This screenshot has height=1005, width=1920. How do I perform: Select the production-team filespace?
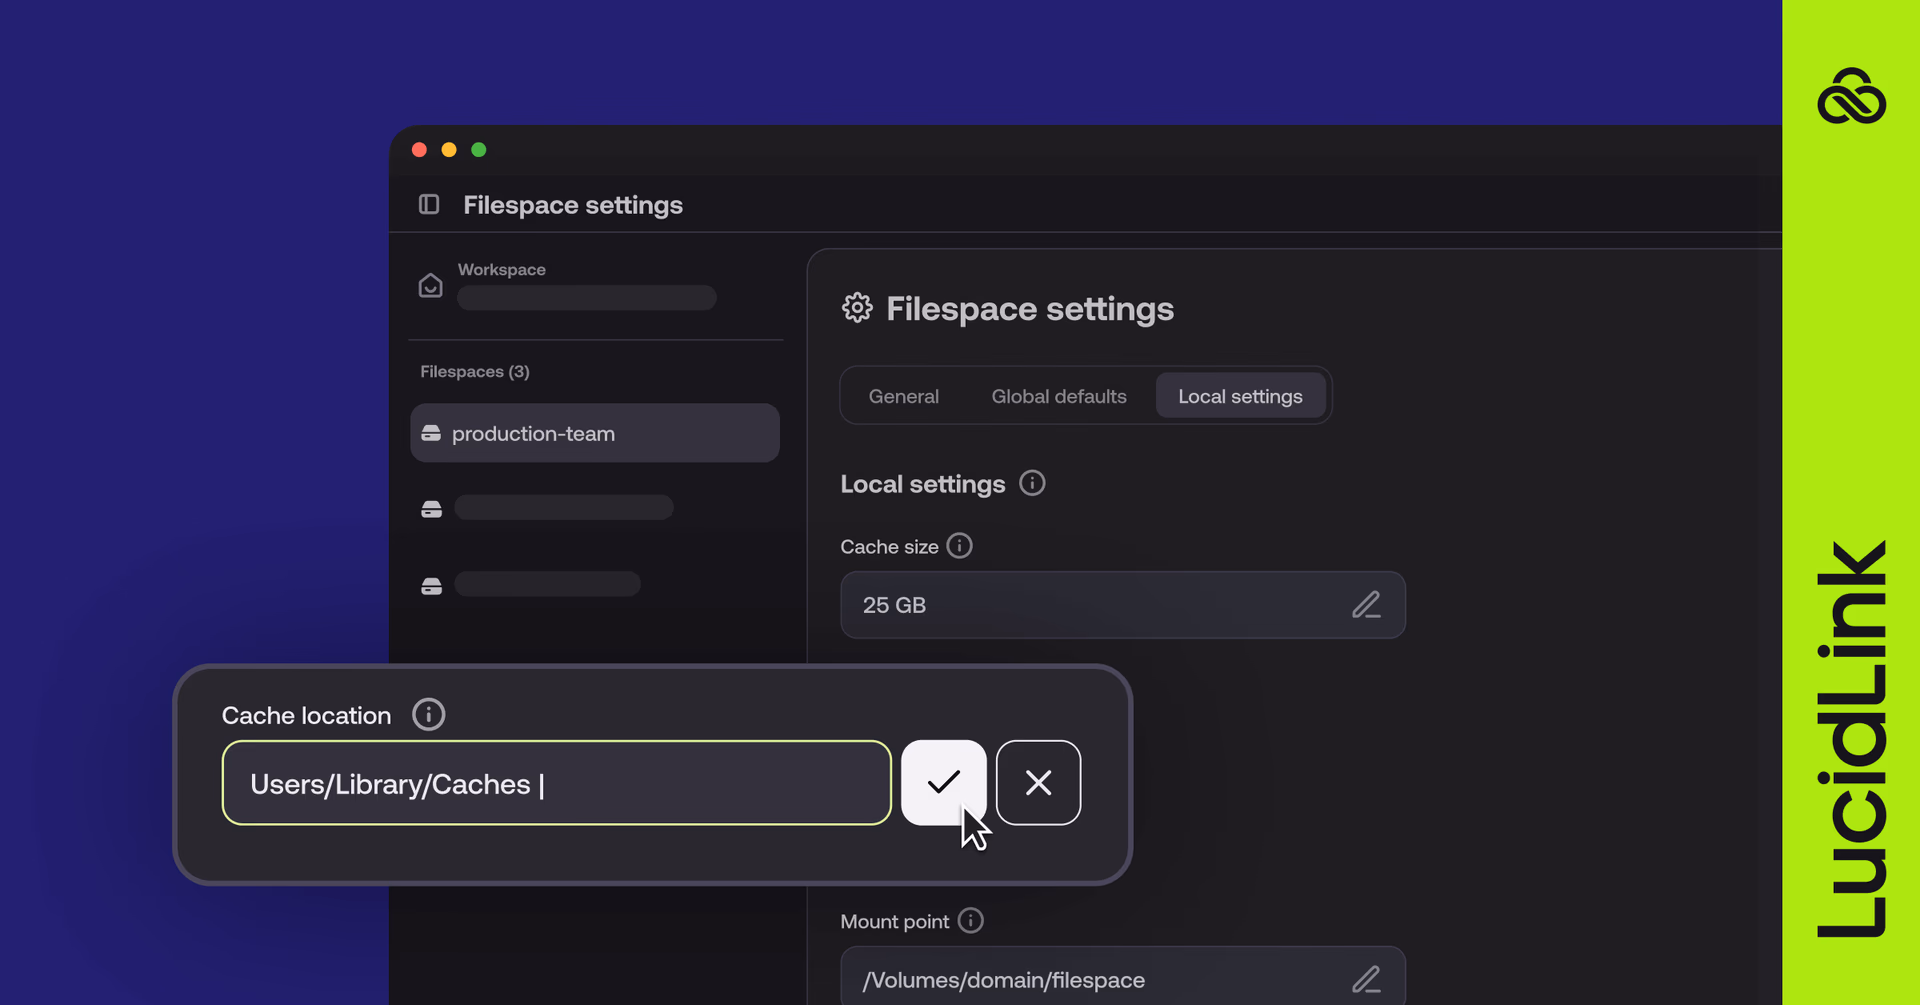[x=594, y=433]
